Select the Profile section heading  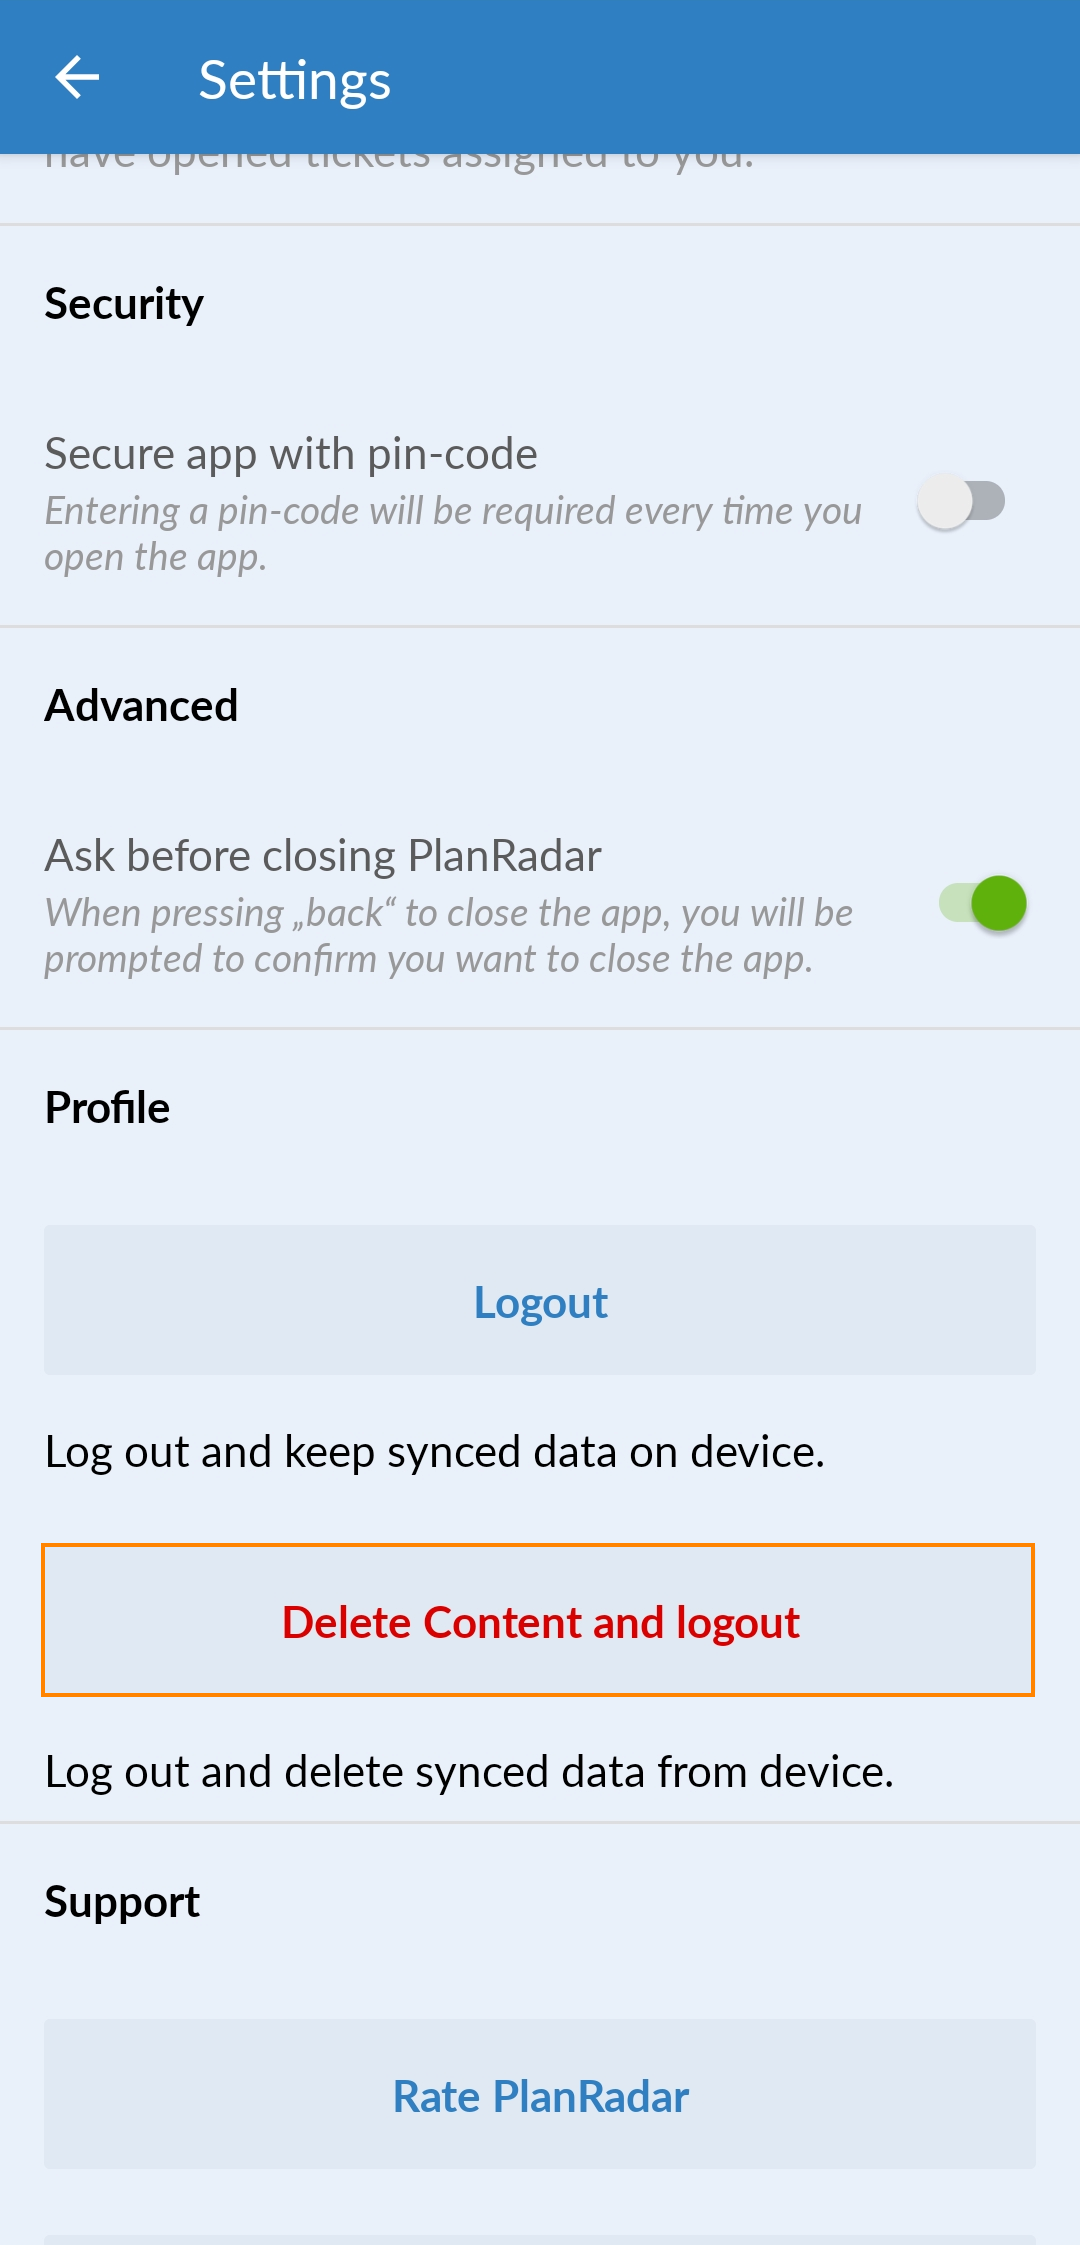pyautogui.click(x=107, y=1108)
